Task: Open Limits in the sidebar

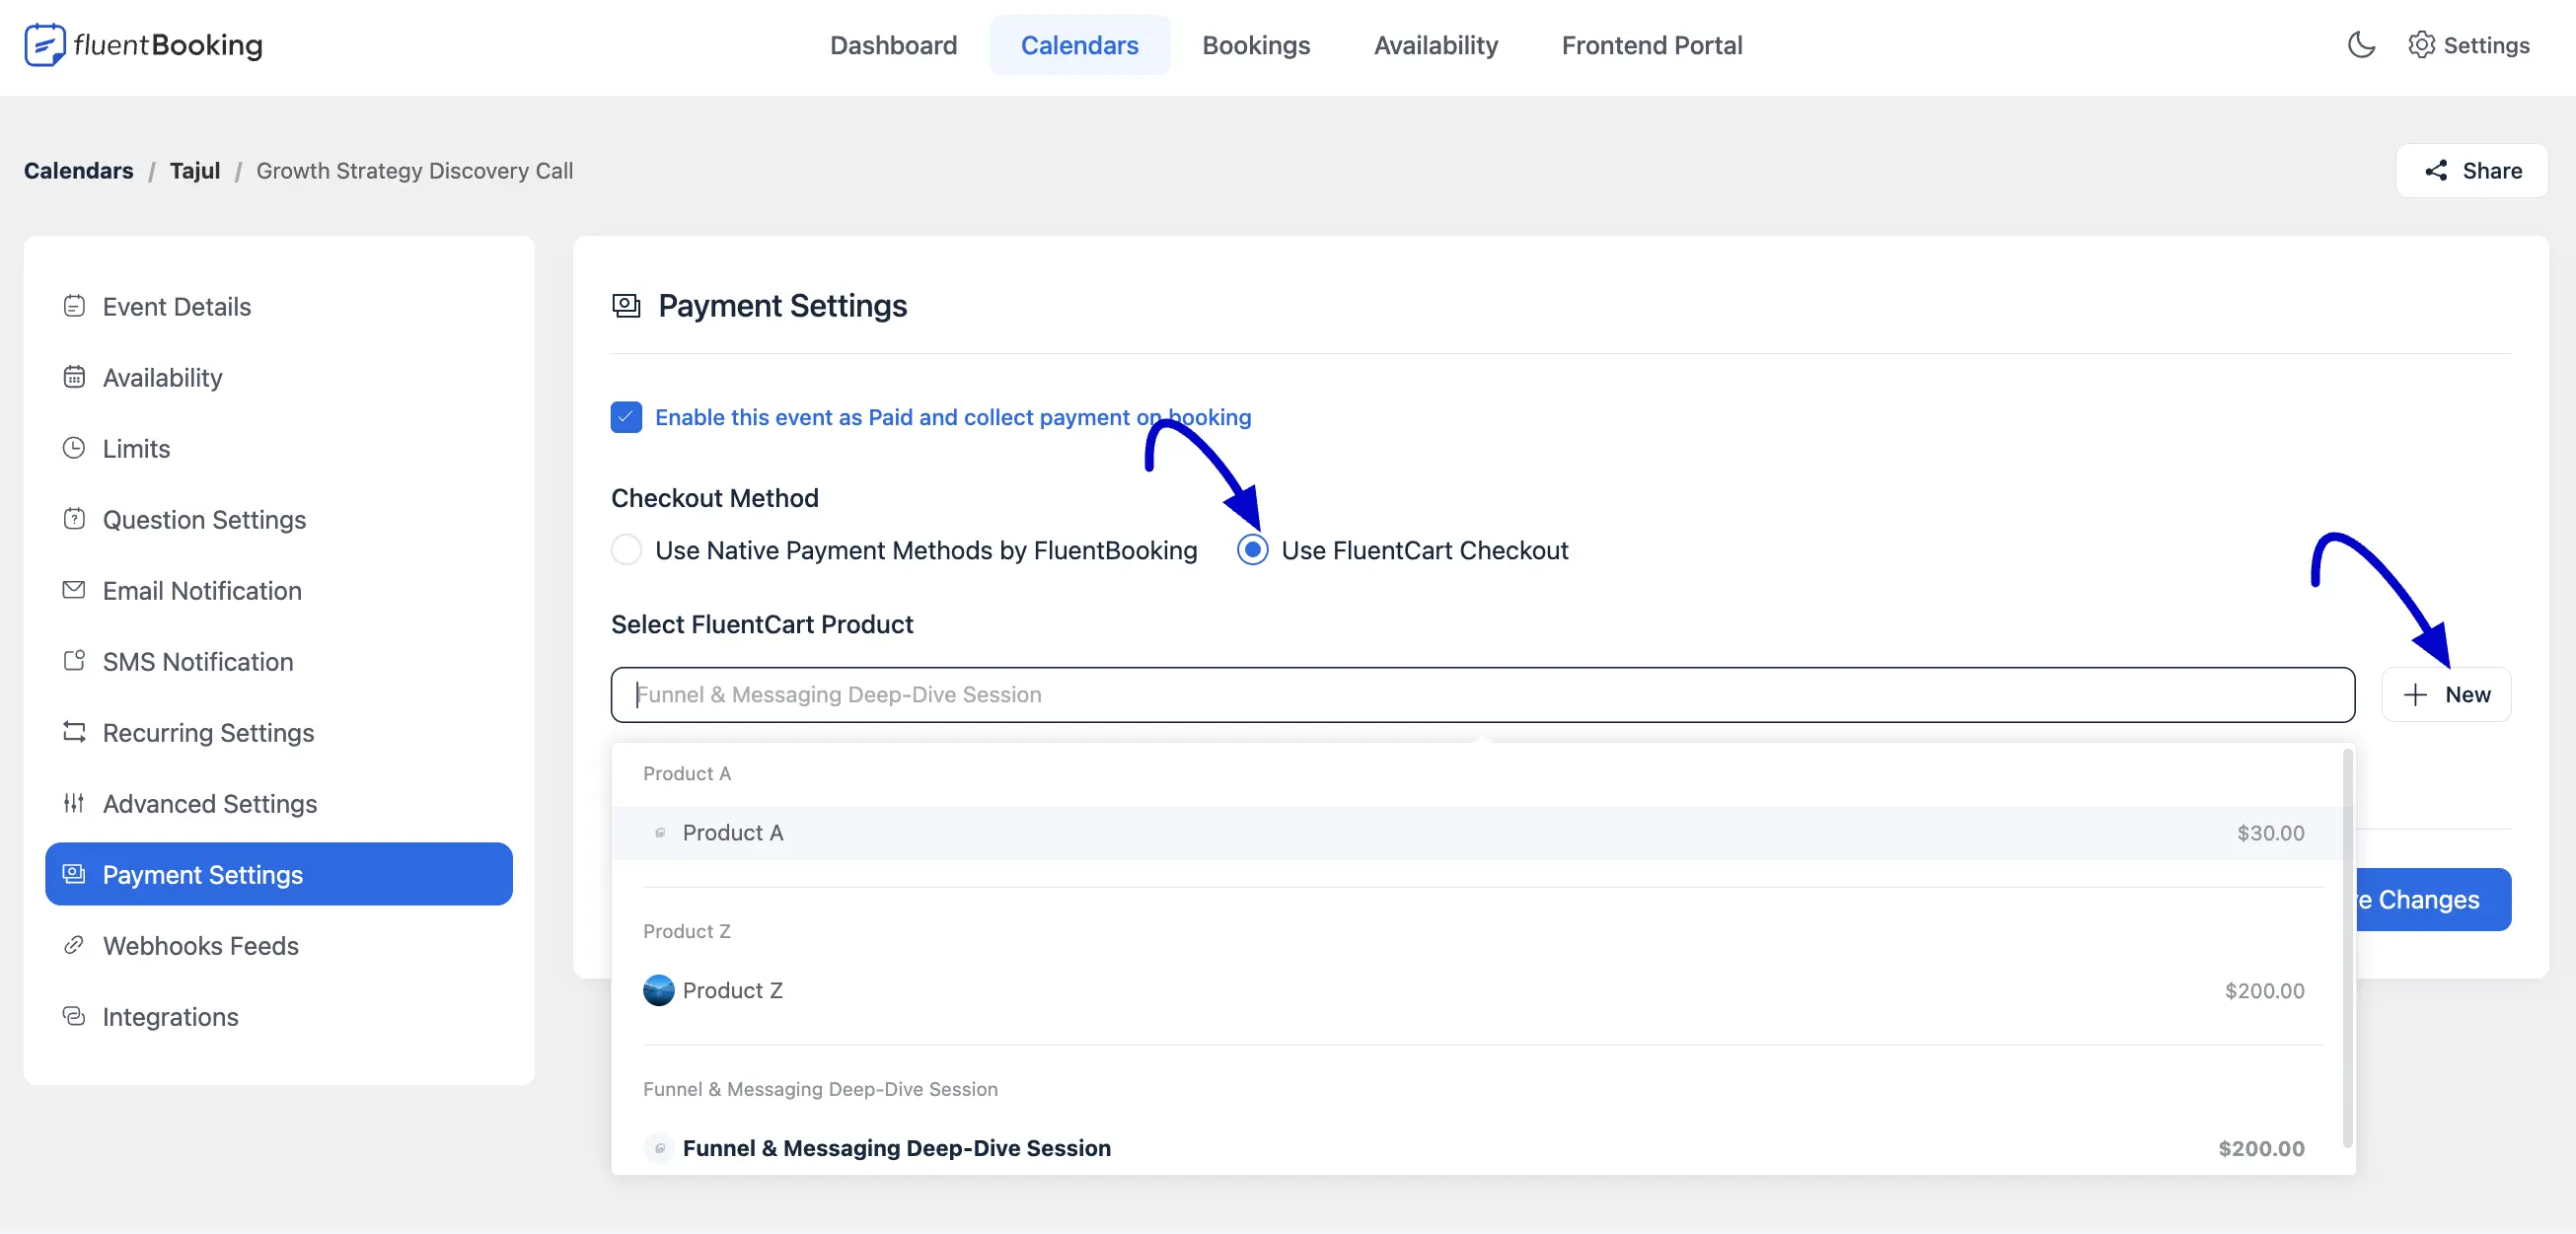Action: click(x=279, y=448)
